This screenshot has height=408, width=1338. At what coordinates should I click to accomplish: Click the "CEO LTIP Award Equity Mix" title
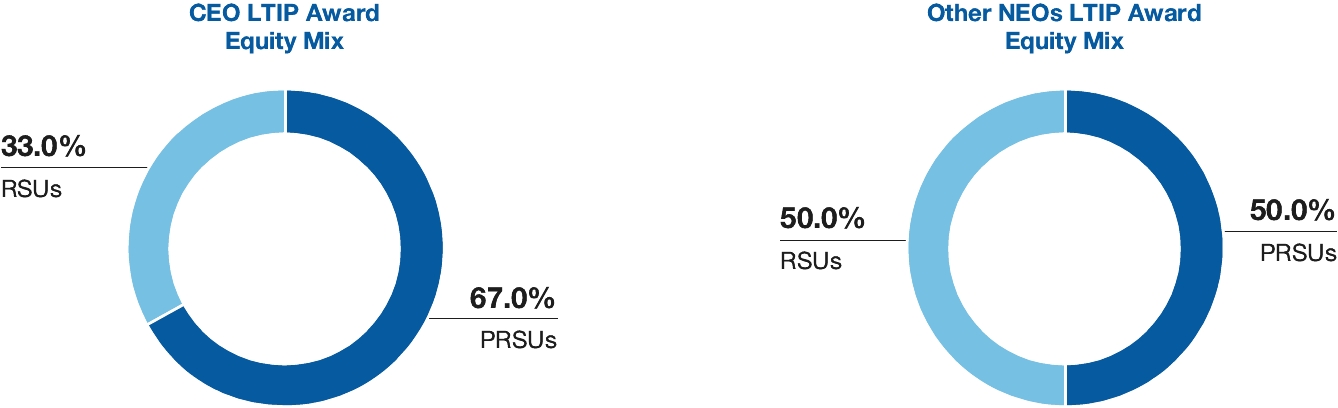[285, 29]
